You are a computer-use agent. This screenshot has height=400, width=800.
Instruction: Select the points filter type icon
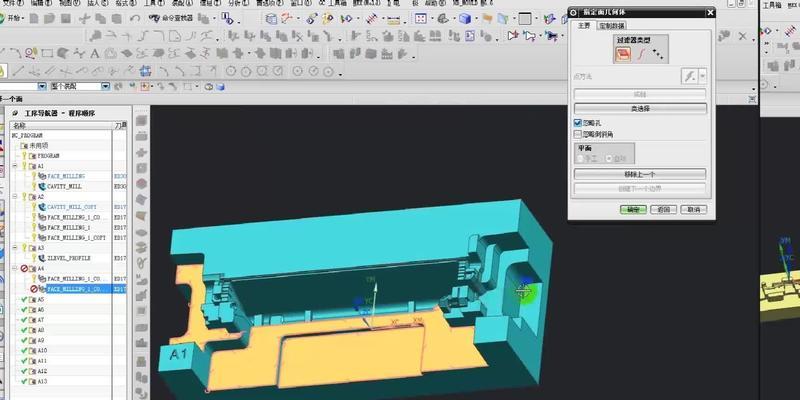pos(658,54)
